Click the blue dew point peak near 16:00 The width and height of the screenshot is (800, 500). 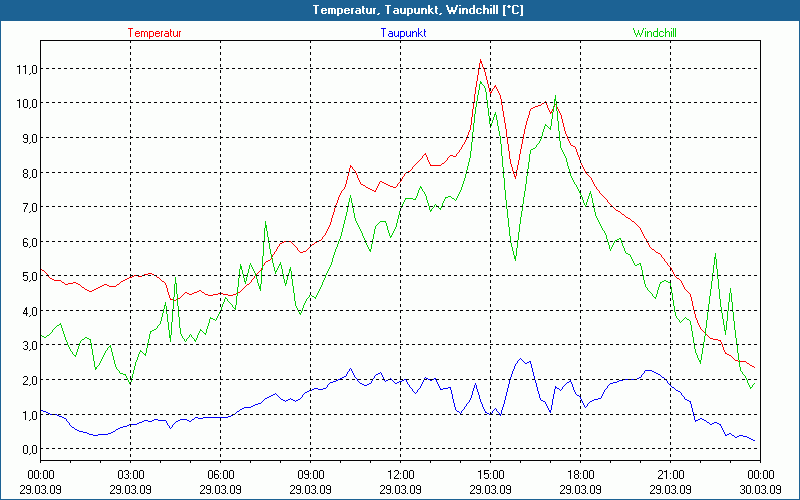(520, 359)
